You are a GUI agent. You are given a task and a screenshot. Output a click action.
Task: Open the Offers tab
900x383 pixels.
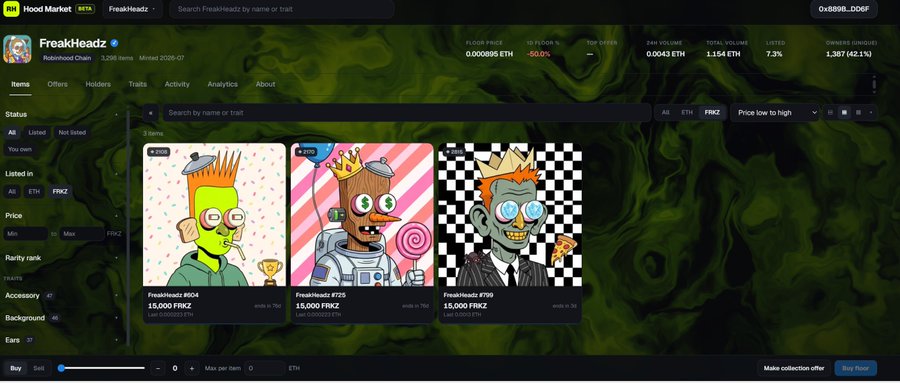pos(57,84)
